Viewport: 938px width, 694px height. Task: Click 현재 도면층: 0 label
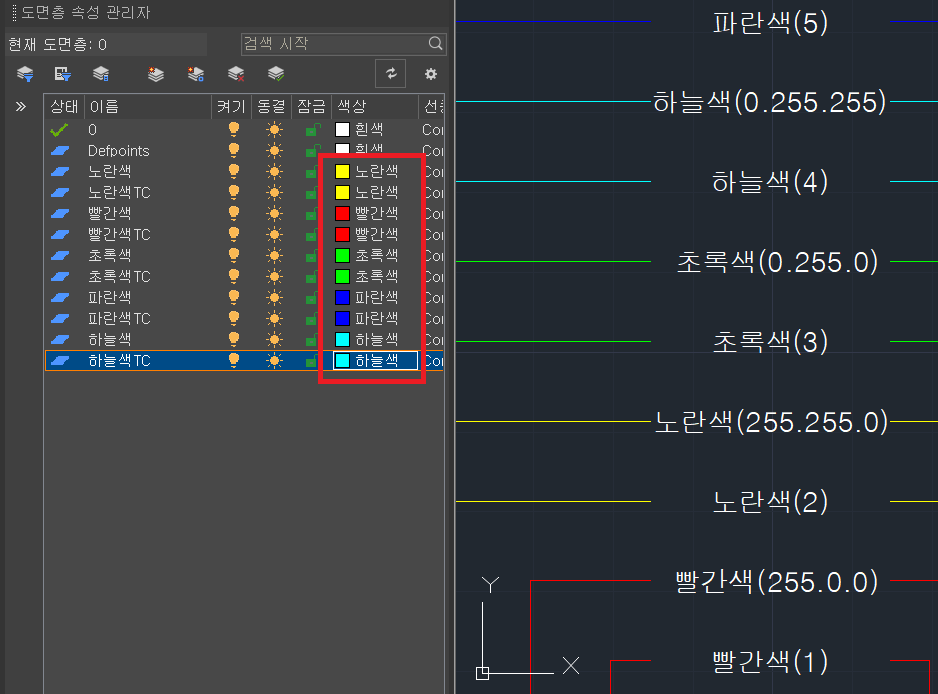(57, 45)
